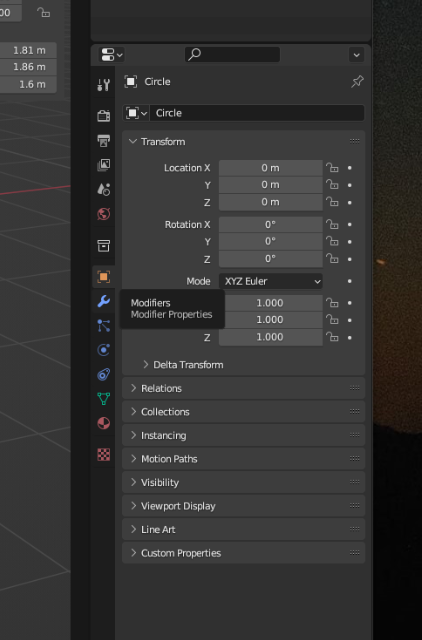Screen dimensions: 422x640
Task: Click the 1.81 m dimension field
Action: tap(28, 50)
